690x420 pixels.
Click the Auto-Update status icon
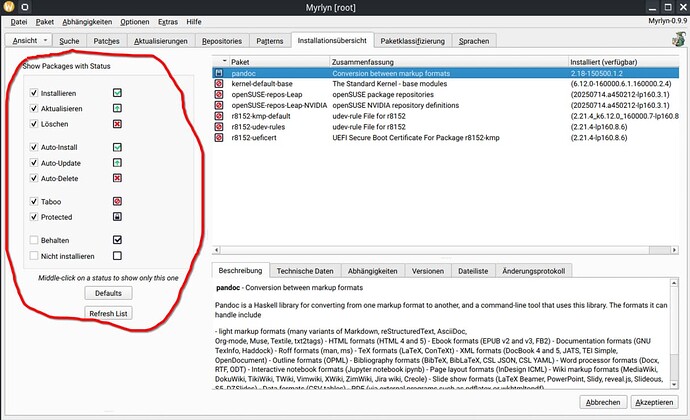(117, 162)
